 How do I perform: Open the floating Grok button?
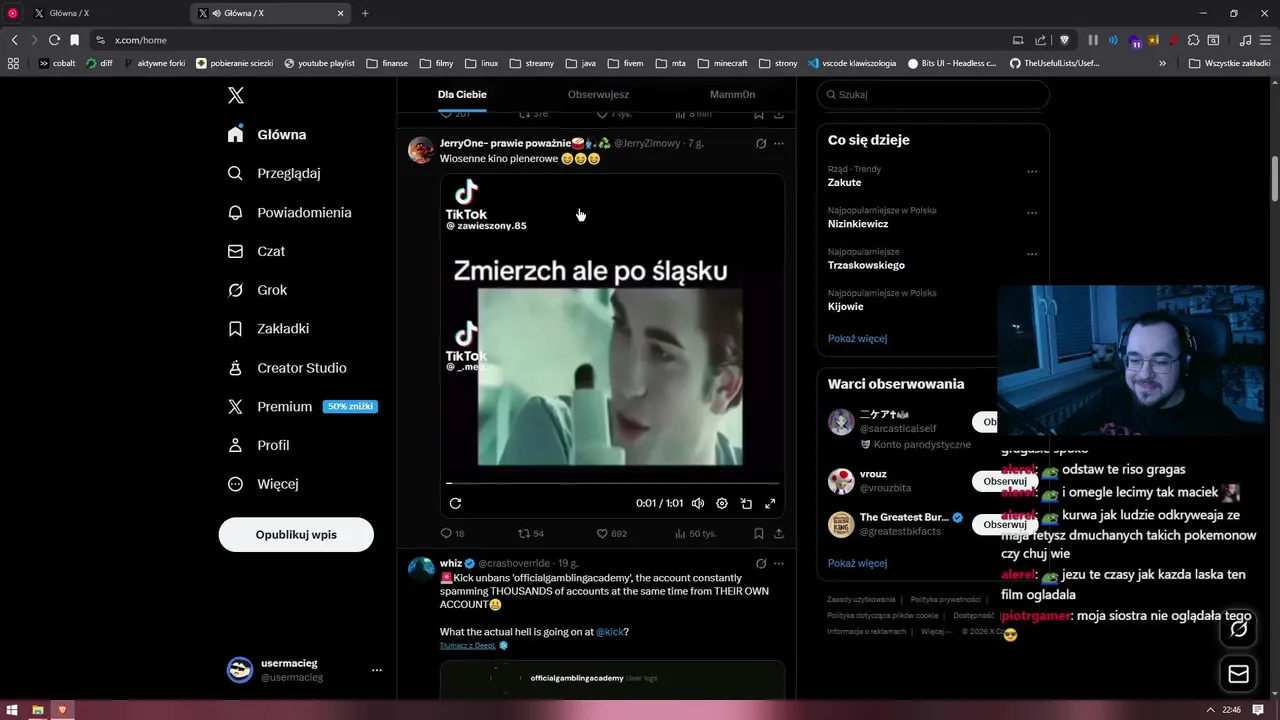(x=1239, y=628)
